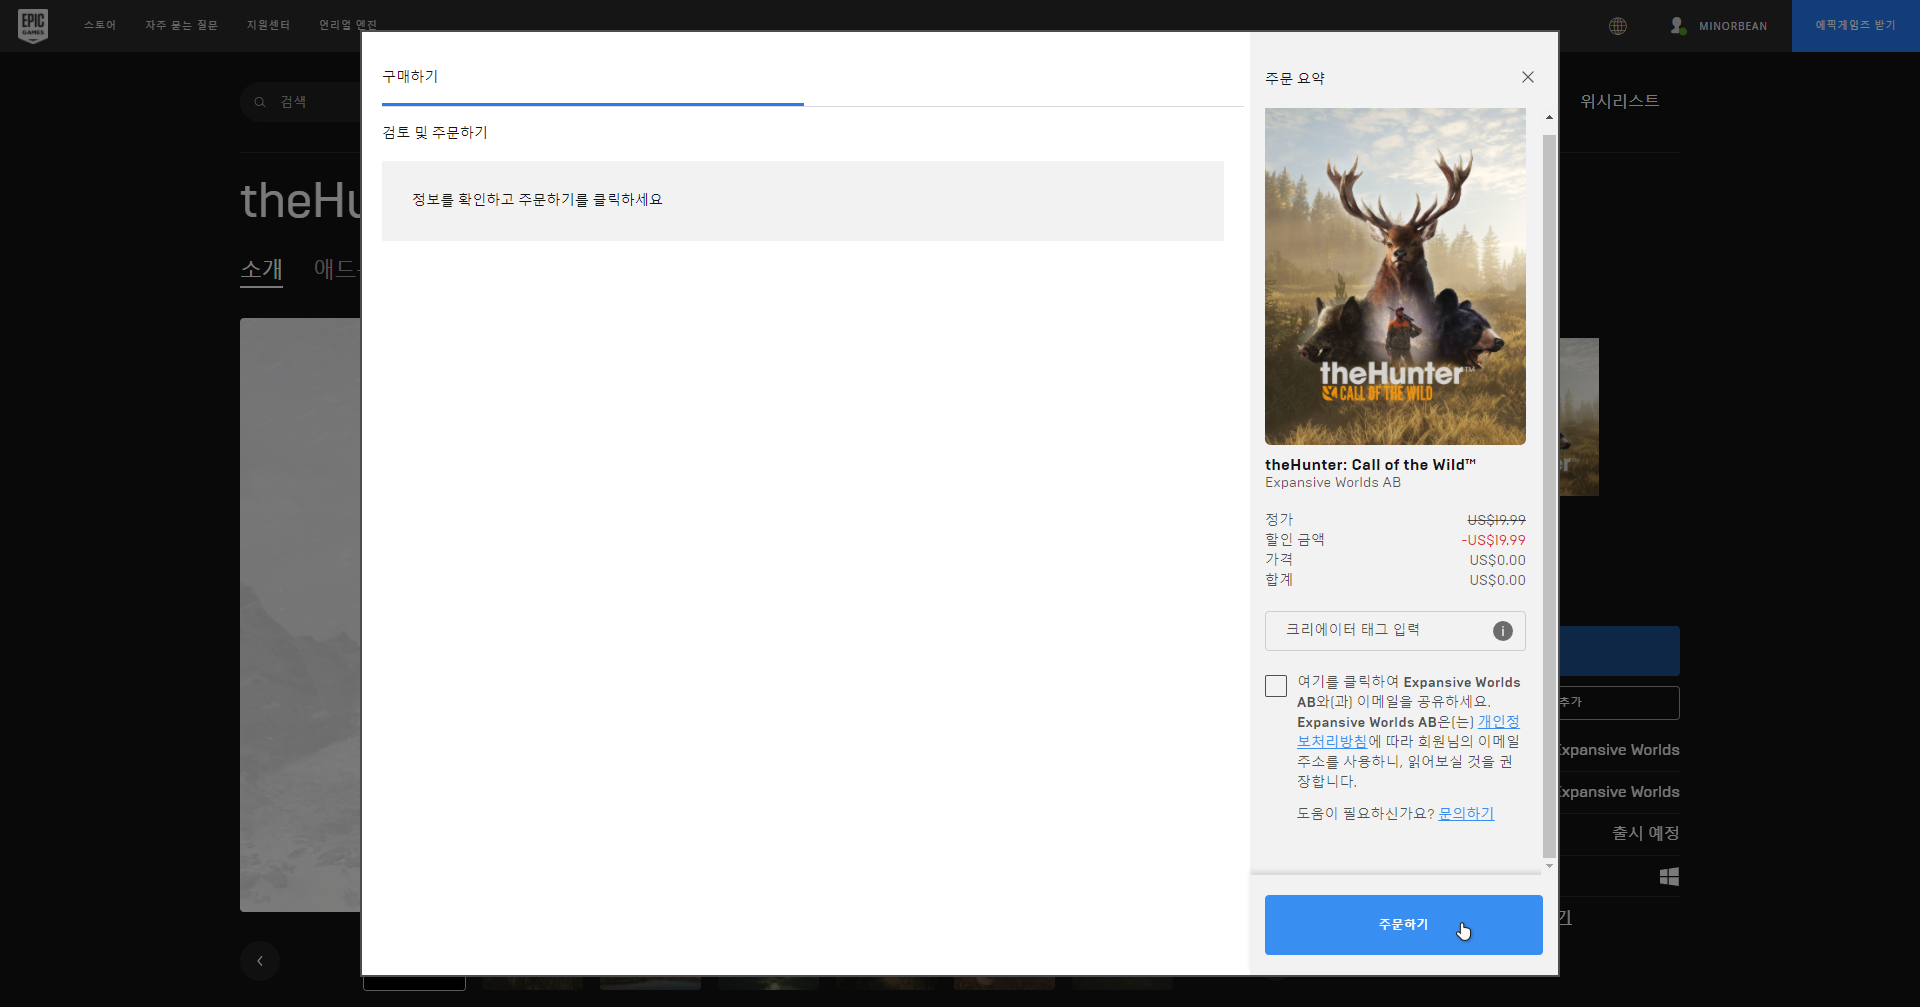The image size is (1920, 1007).
Task: Click the creator tag info icon
Action: click(x=1502, y=631)
